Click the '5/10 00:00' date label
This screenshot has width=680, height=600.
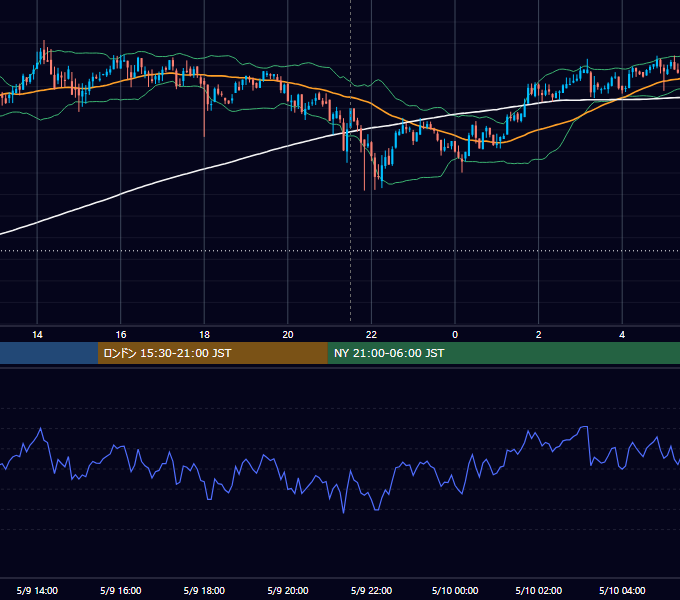point(455,590)
